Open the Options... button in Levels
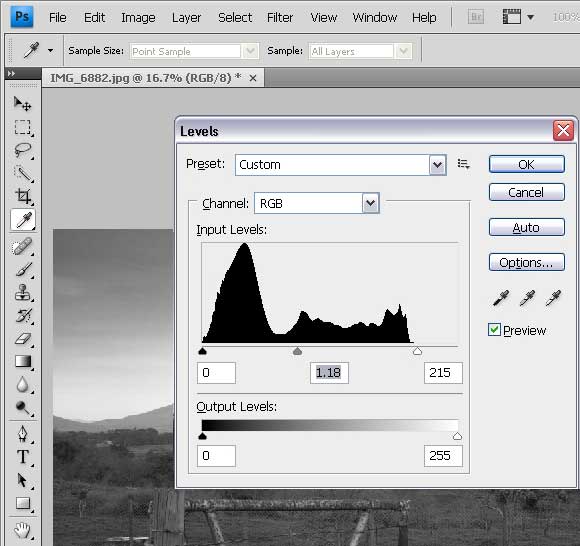 coord(527,262)
